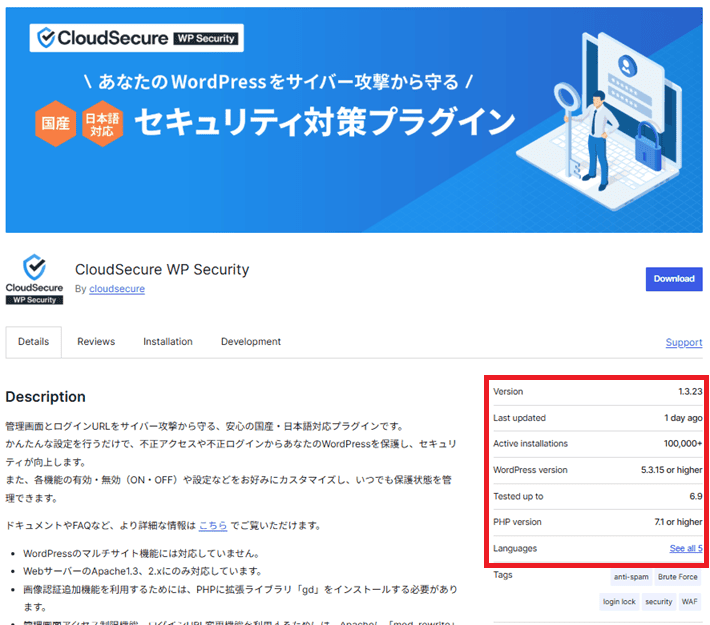Switch to the Reviews tab
Image resolution: width=710 pixels, height=625 pixels.
96,342
